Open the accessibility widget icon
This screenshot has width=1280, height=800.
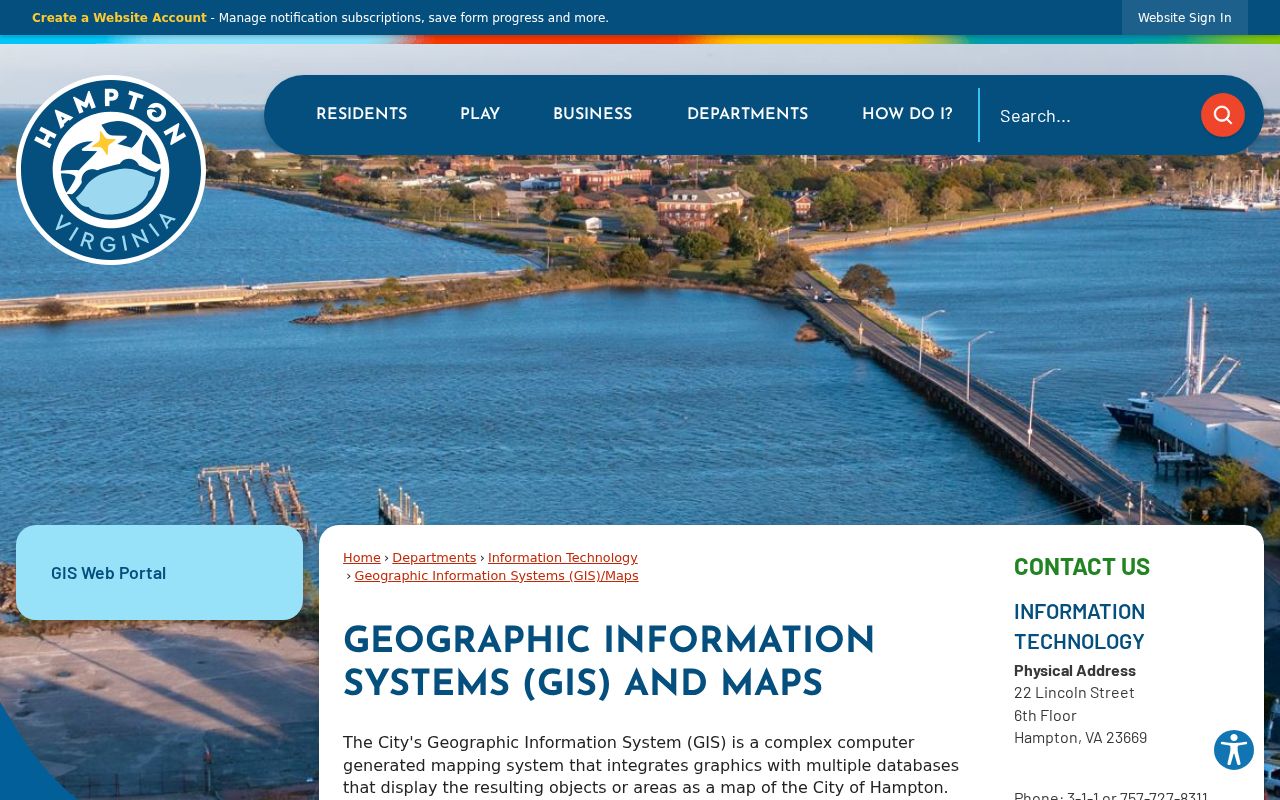point(1234,750)
